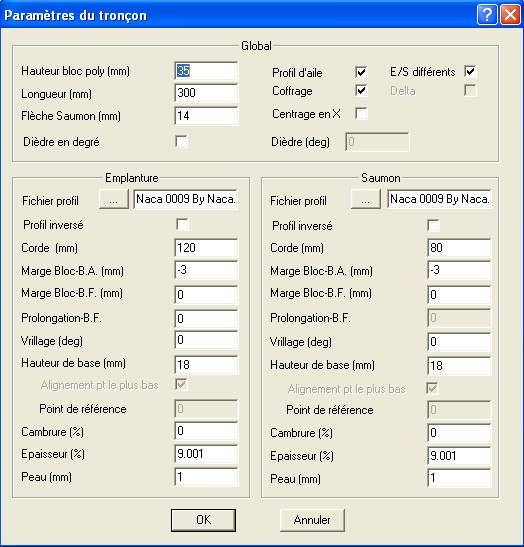Browse for the Saumon profile file

pyautogui.click(x=366, y=200)
